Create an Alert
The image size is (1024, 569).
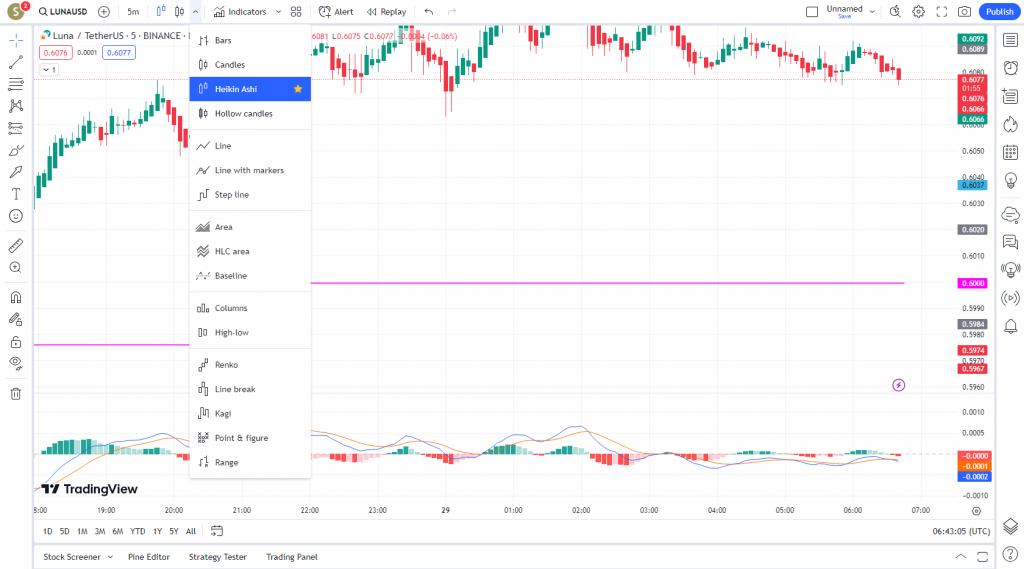point(336,12)
